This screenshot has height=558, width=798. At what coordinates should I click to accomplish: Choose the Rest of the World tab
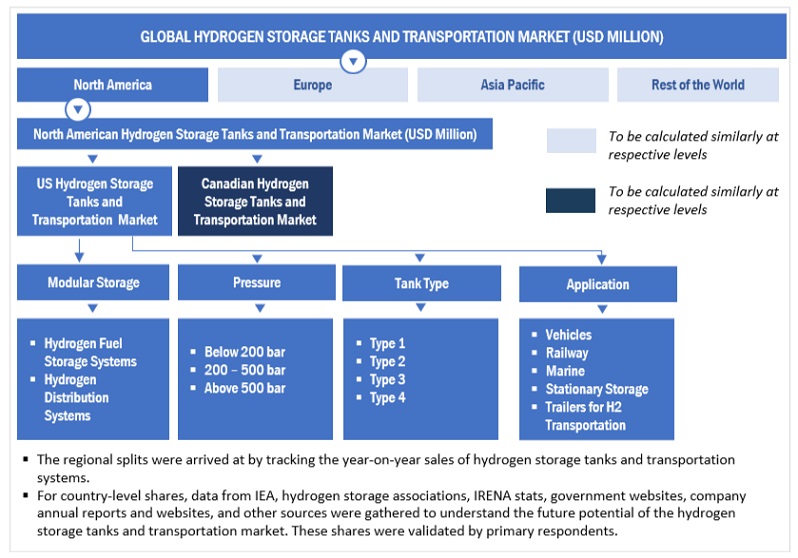click(697, 85)
